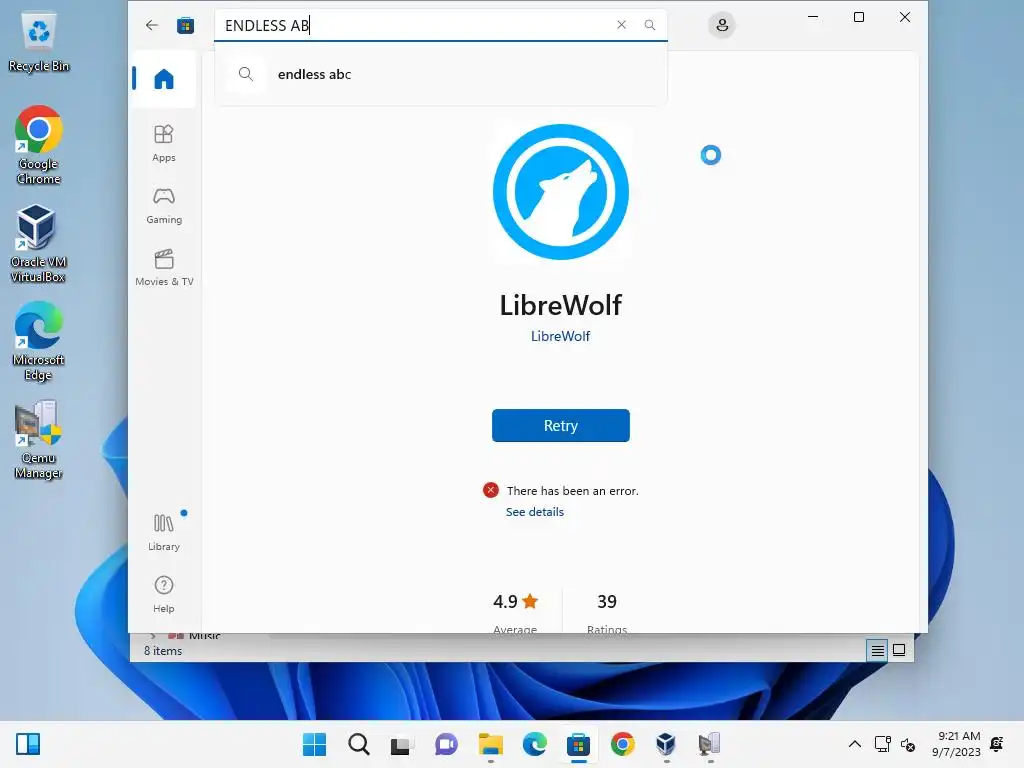Switch File Explorer to large icons view

(x=899, y=650)
